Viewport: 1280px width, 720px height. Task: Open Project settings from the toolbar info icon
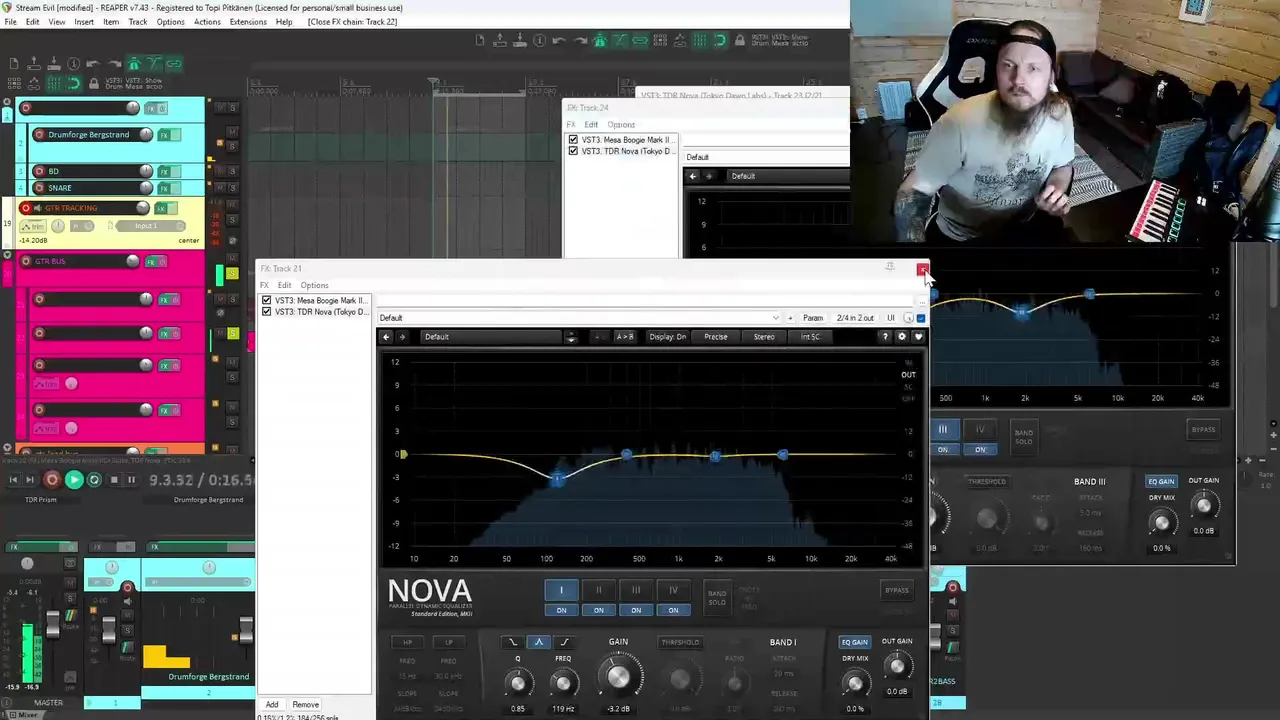74,63
